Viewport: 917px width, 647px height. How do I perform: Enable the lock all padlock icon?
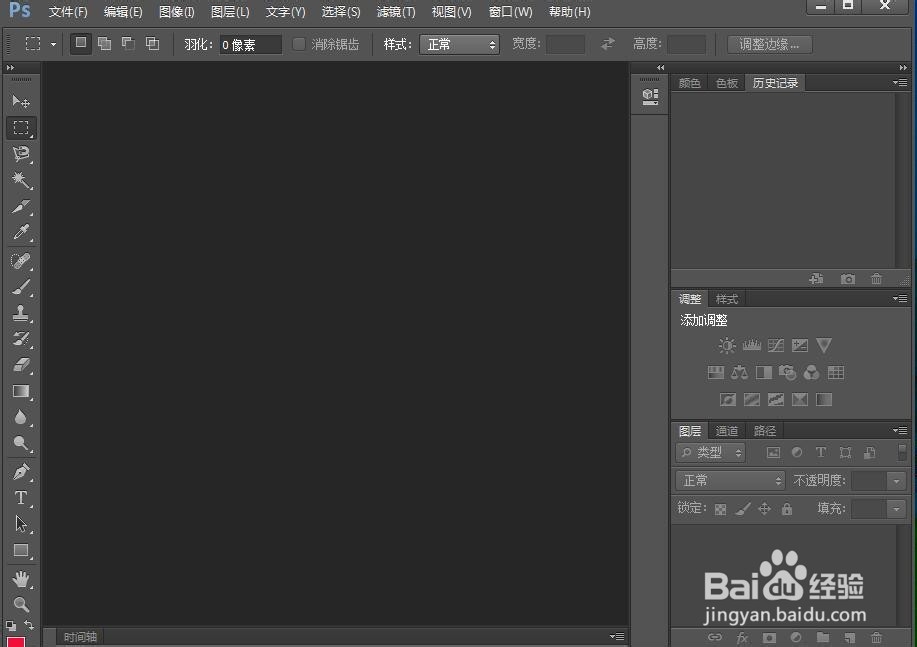pos(787,508)
